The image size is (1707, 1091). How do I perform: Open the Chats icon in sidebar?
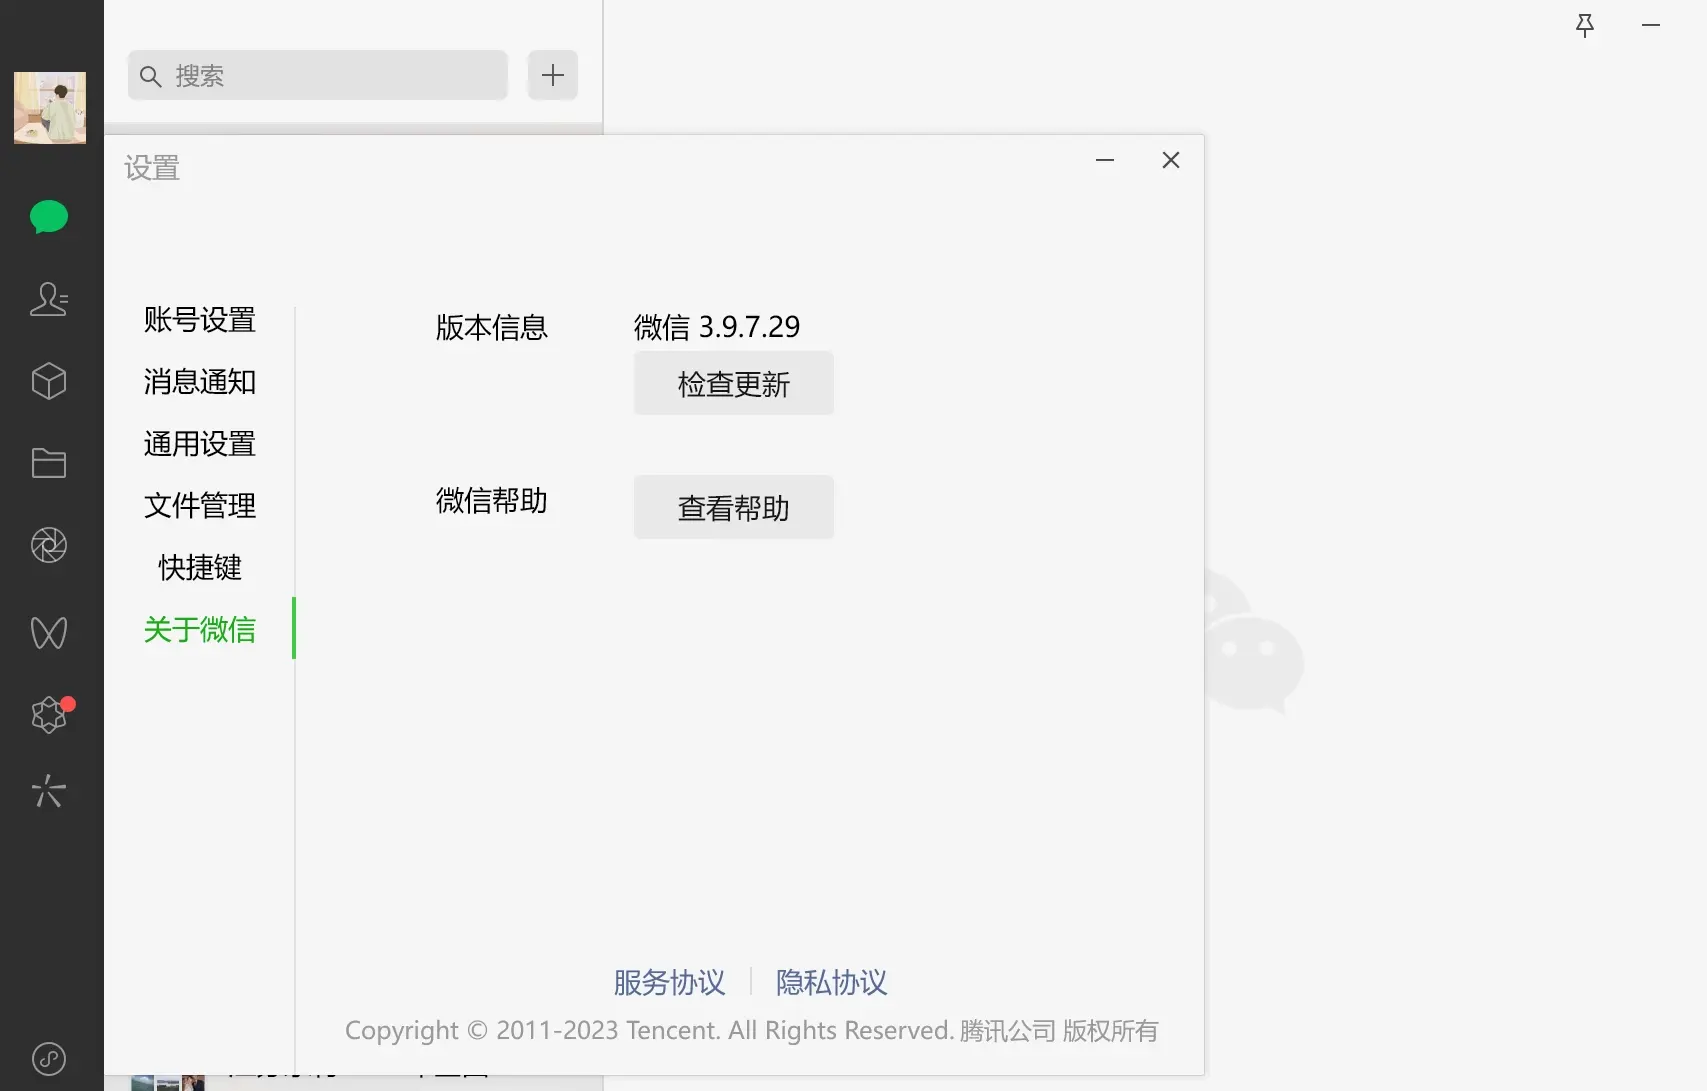[x=49, y=217]
